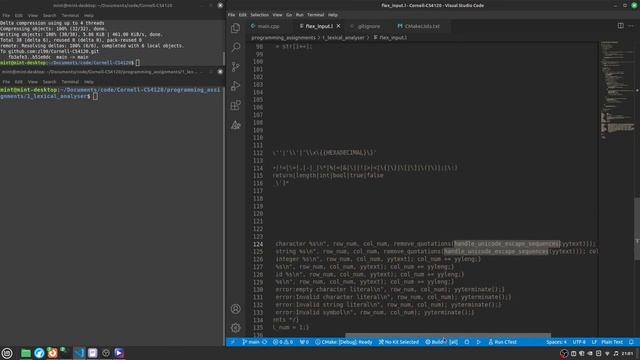Open the Manage gear in VS Code

click(x=236, y=327)
